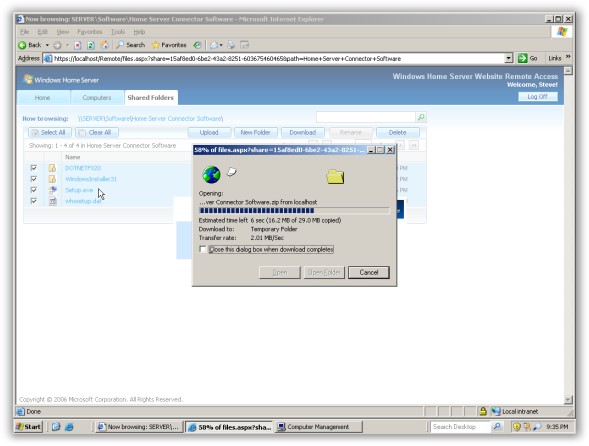The width and height of the screenshot is (589, 446).
Task: Go to the browser Home page icon
Action: tap(104, 45)
